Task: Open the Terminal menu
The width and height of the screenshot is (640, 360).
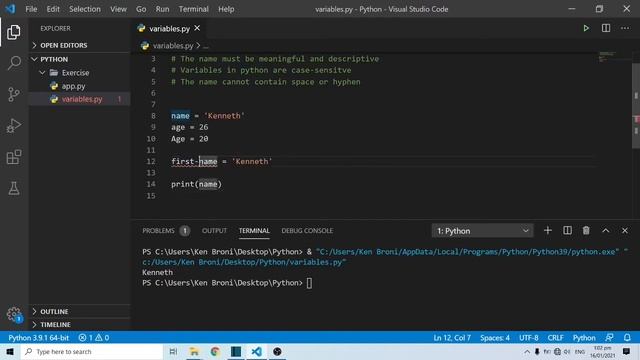Action: (193, 9)
